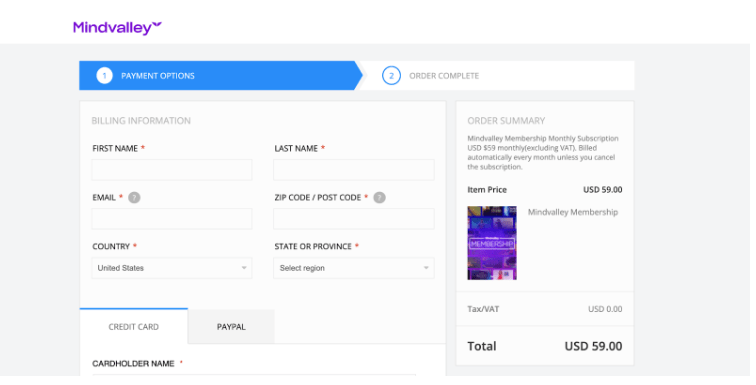Expand the State or Province Select region dropdown

(x=354, y=268)
